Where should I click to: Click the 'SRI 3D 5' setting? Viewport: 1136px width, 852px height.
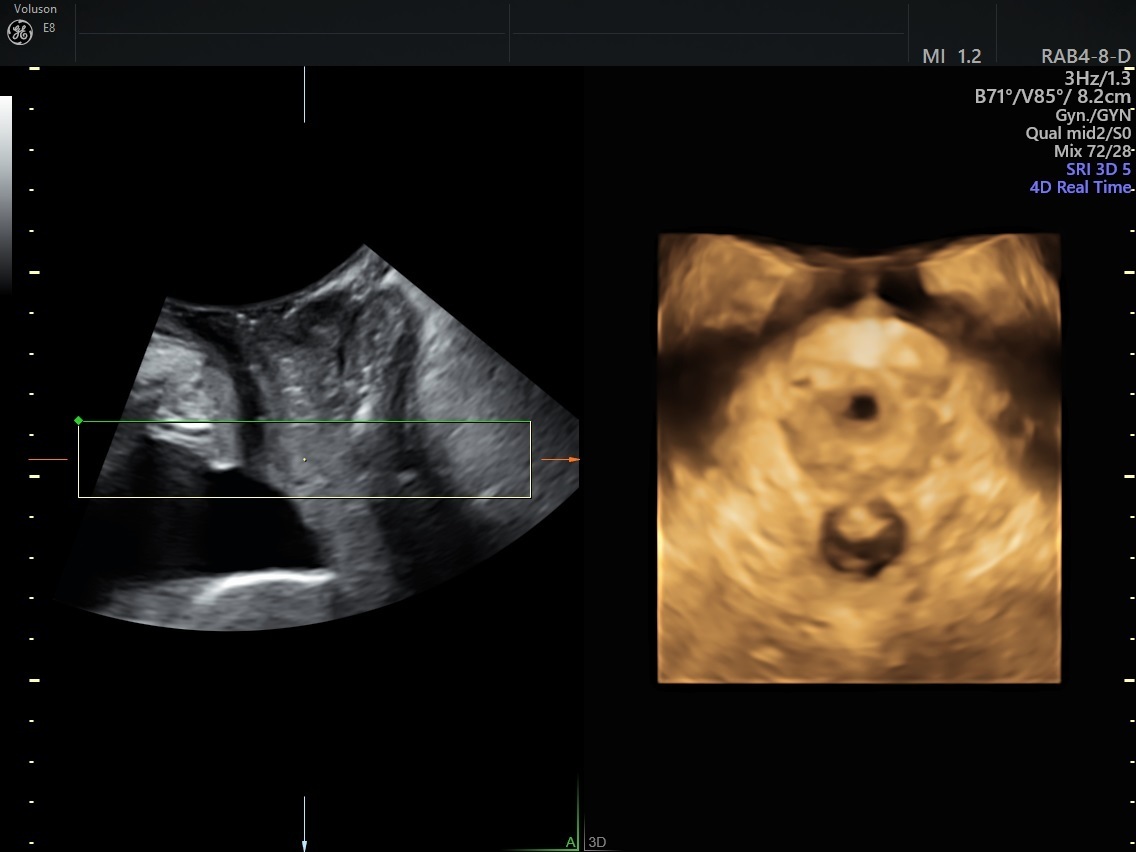point(1098,169)
